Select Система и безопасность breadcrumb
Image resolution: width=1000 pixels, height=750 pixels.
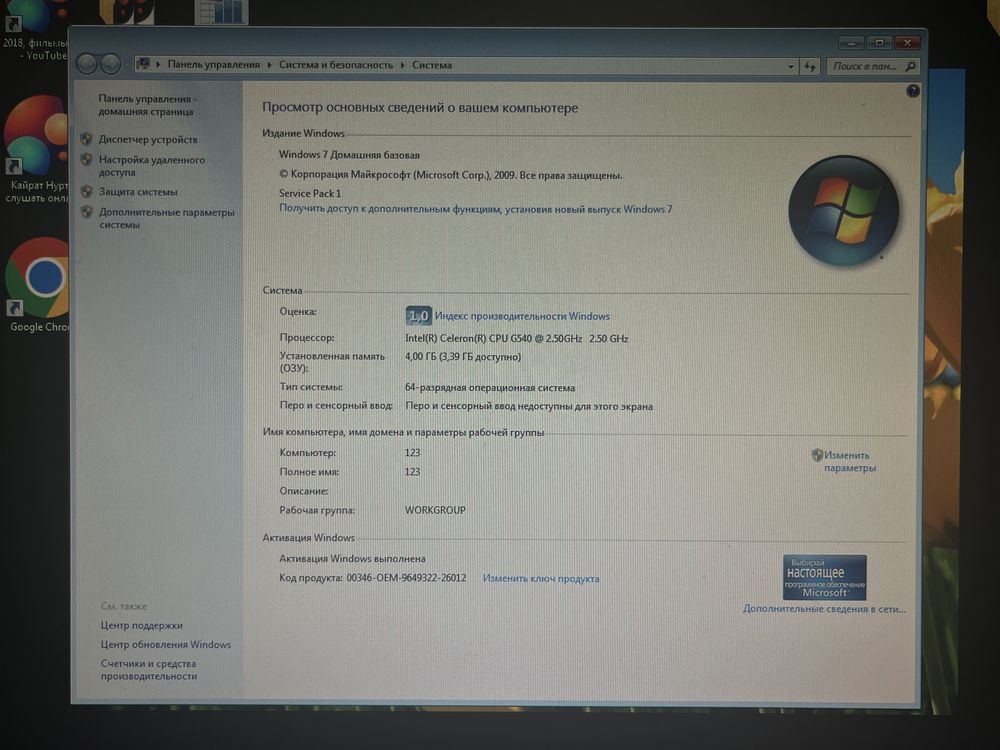[x=336, y=65]
